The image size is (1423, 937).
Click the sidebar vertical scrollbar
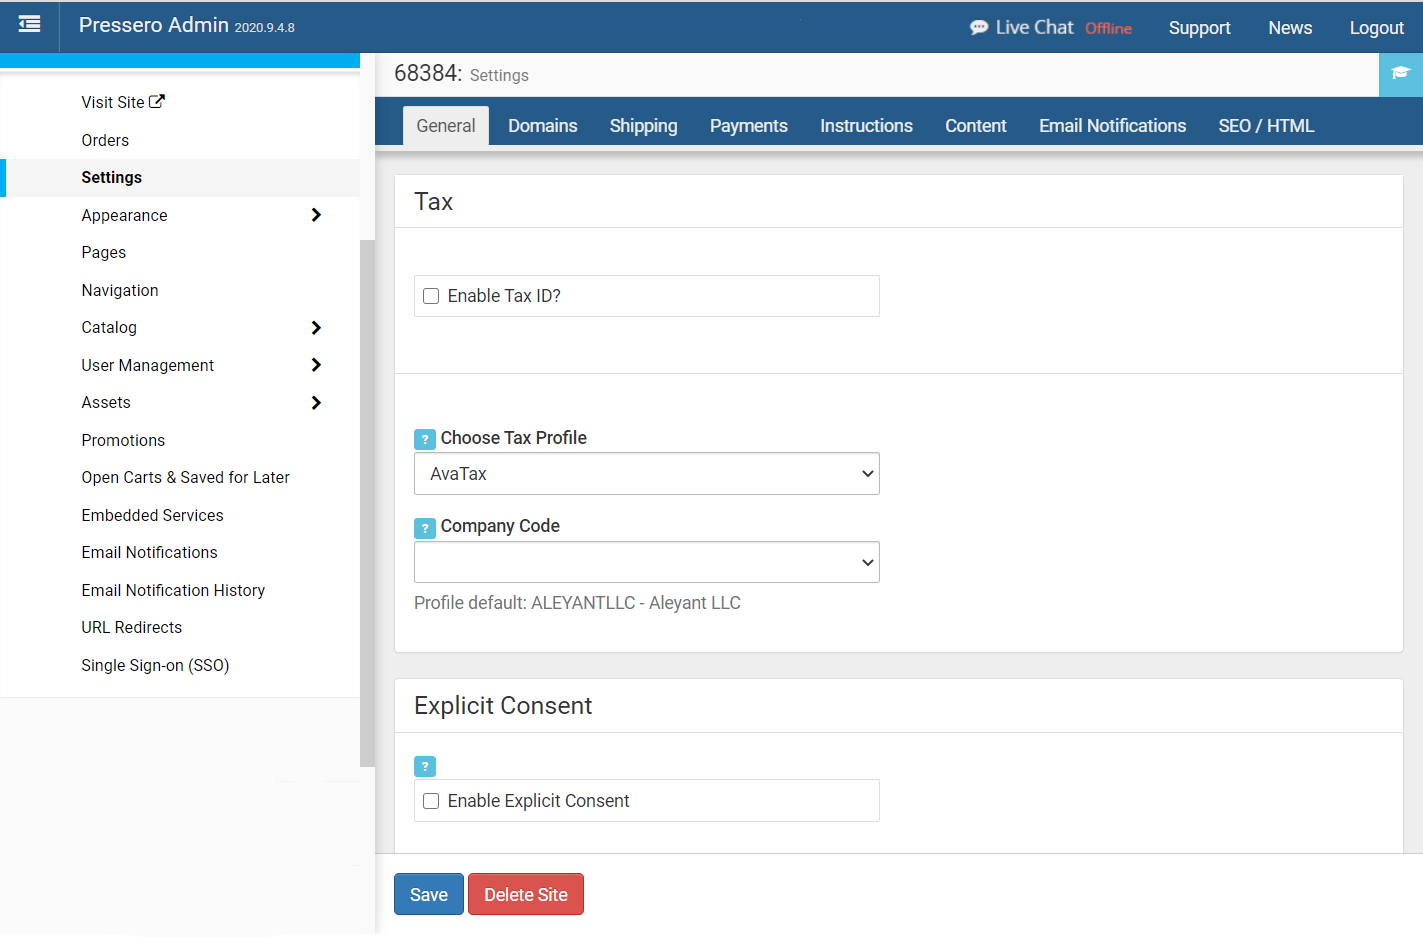(x=367, y=503)
